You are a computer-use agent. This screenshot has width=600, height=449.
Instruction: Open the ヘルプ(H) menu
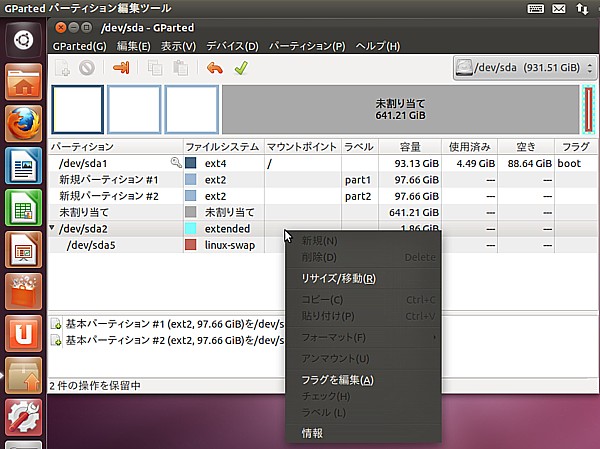[378, 46]
